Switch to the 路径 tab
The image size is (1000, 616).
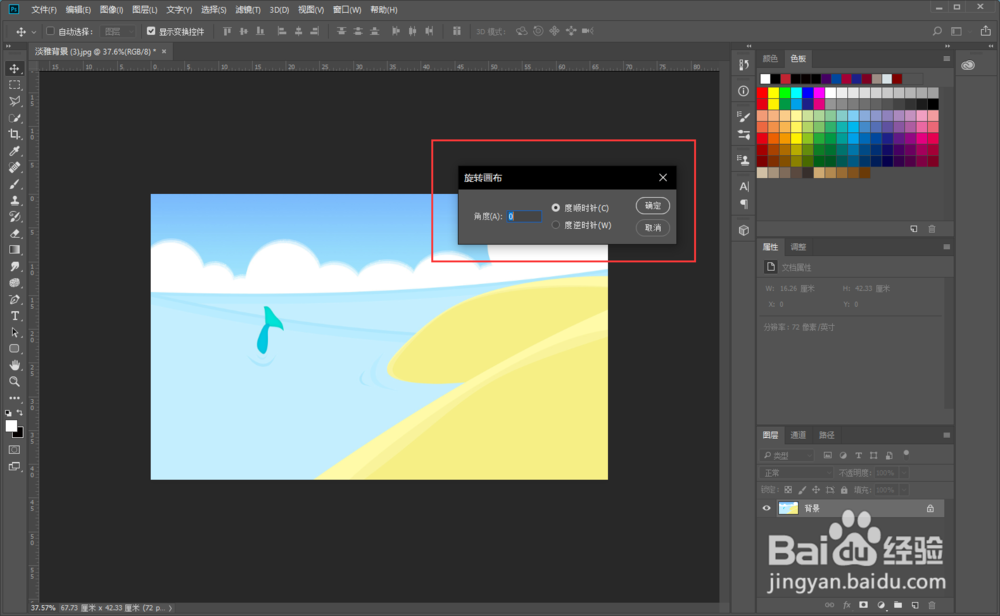pyautogui.click(x=827, y=435)
